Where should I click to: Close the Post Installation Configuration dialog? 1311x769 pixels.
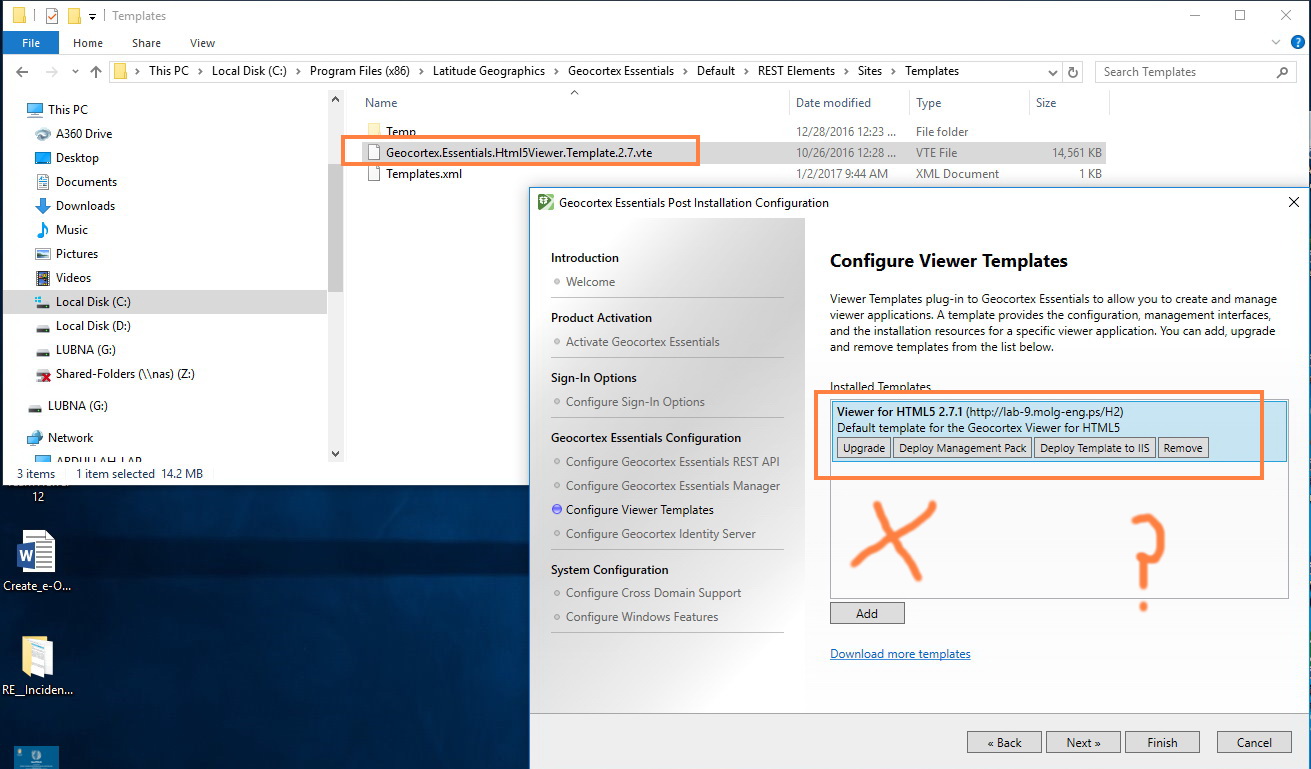[x=1294, y=202]
